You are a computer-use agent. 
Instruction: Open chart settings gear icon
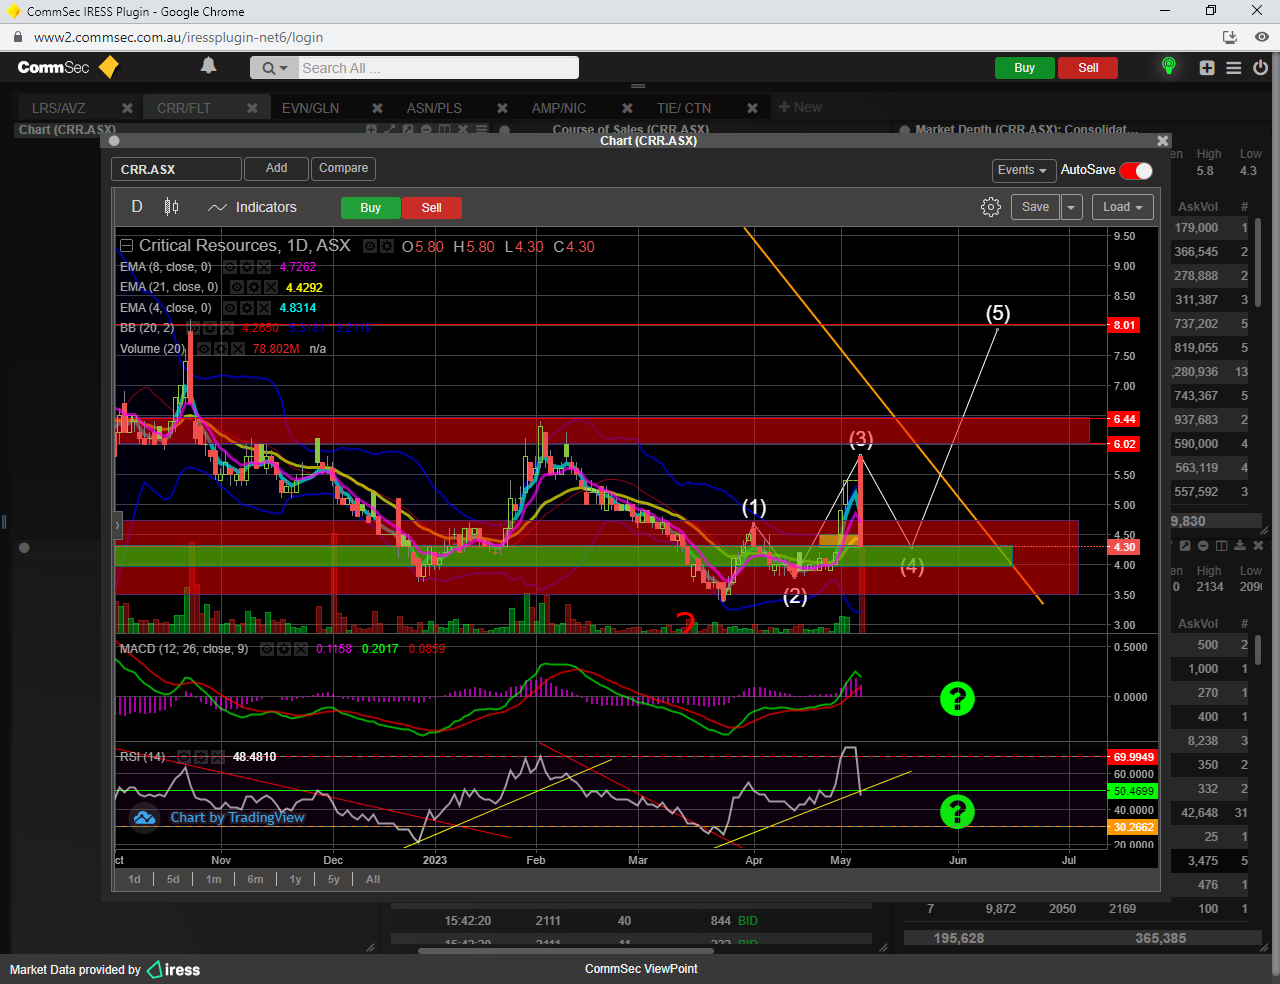tap(991, 207)
